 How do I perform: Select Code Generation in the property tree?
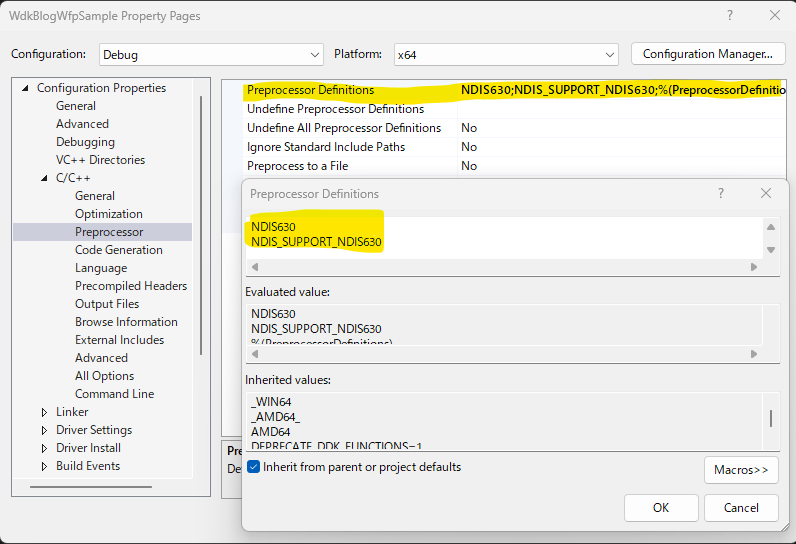click(118, 250)
